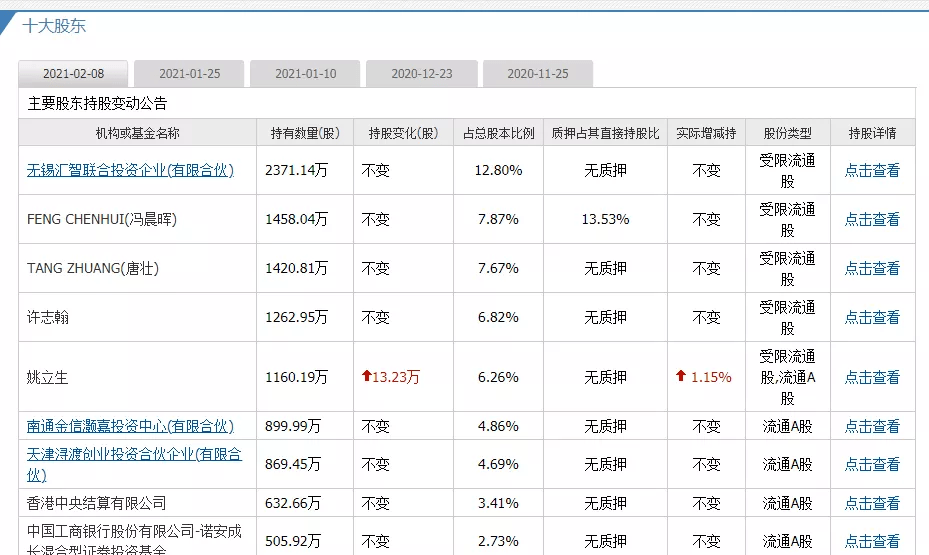Screen dimensions: 929x555
Task: Click the 股份类型 column header
Action: point(787,133)
